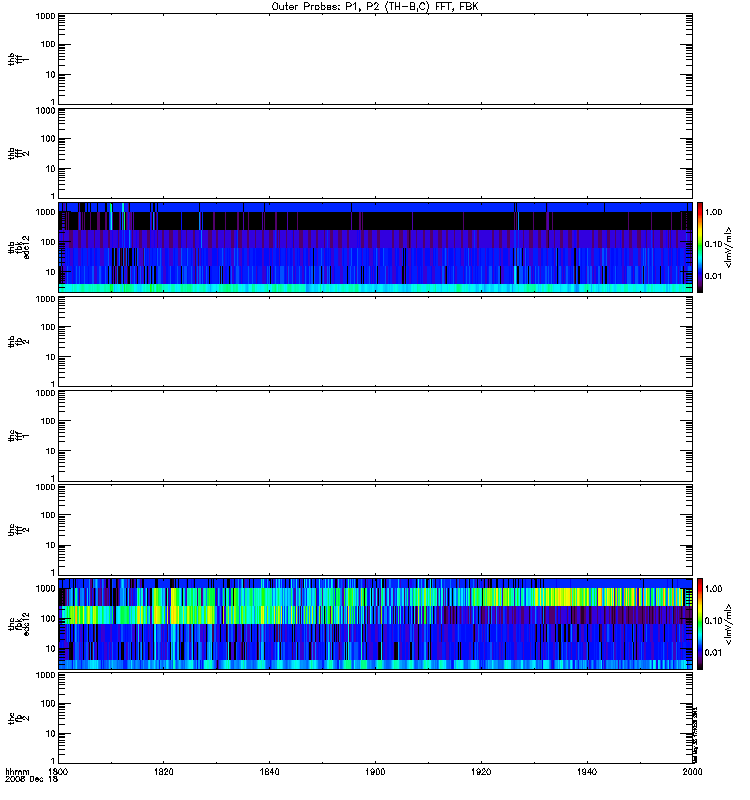Click the '1920' time axis label
Viewport: 750px width, 800px height.
(481, 771)
